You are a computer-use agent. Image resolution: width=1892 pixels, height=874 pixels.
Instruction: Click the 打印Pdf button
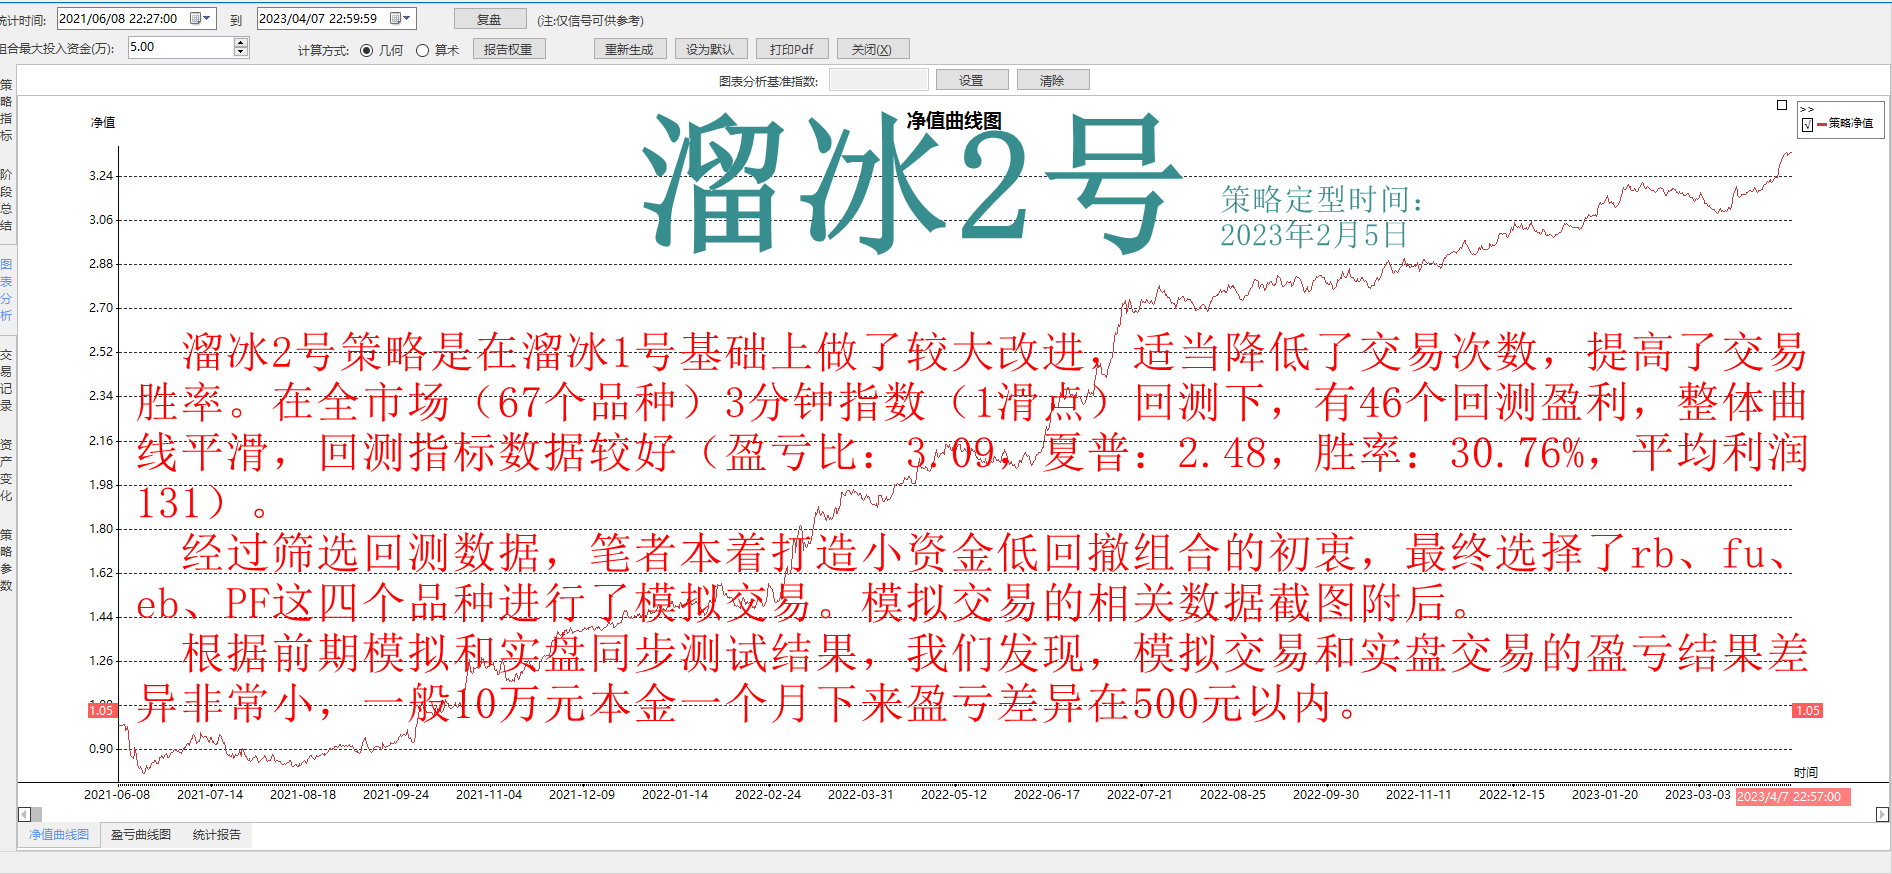pos(792,49)
